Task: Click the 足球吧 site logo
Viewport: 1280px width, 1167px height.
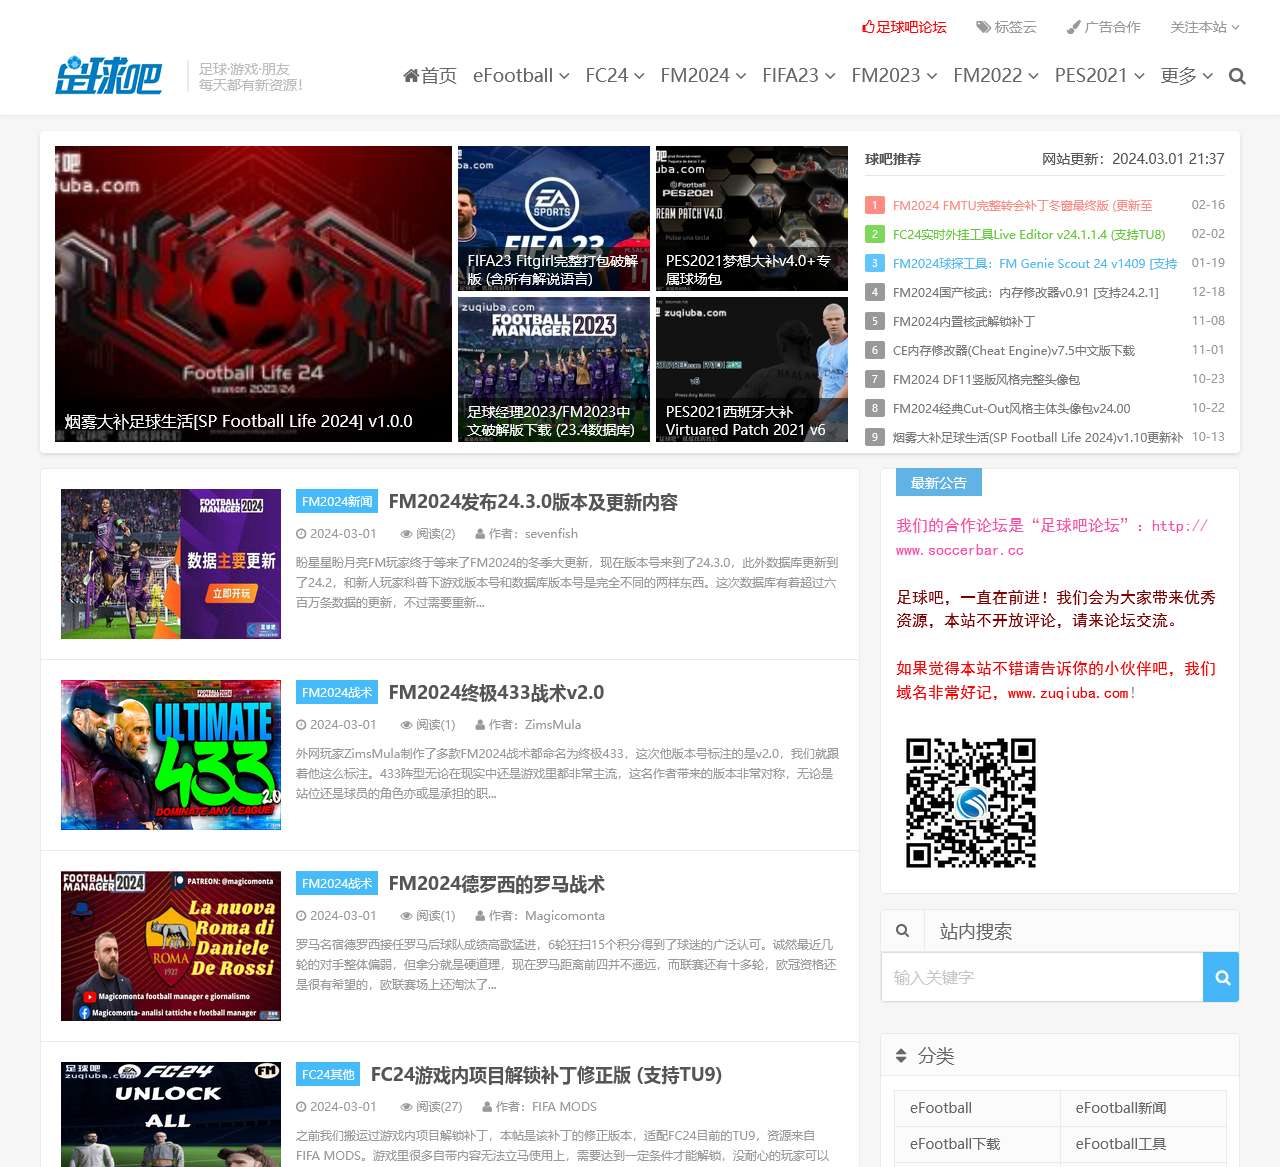Action: point(108,76)
